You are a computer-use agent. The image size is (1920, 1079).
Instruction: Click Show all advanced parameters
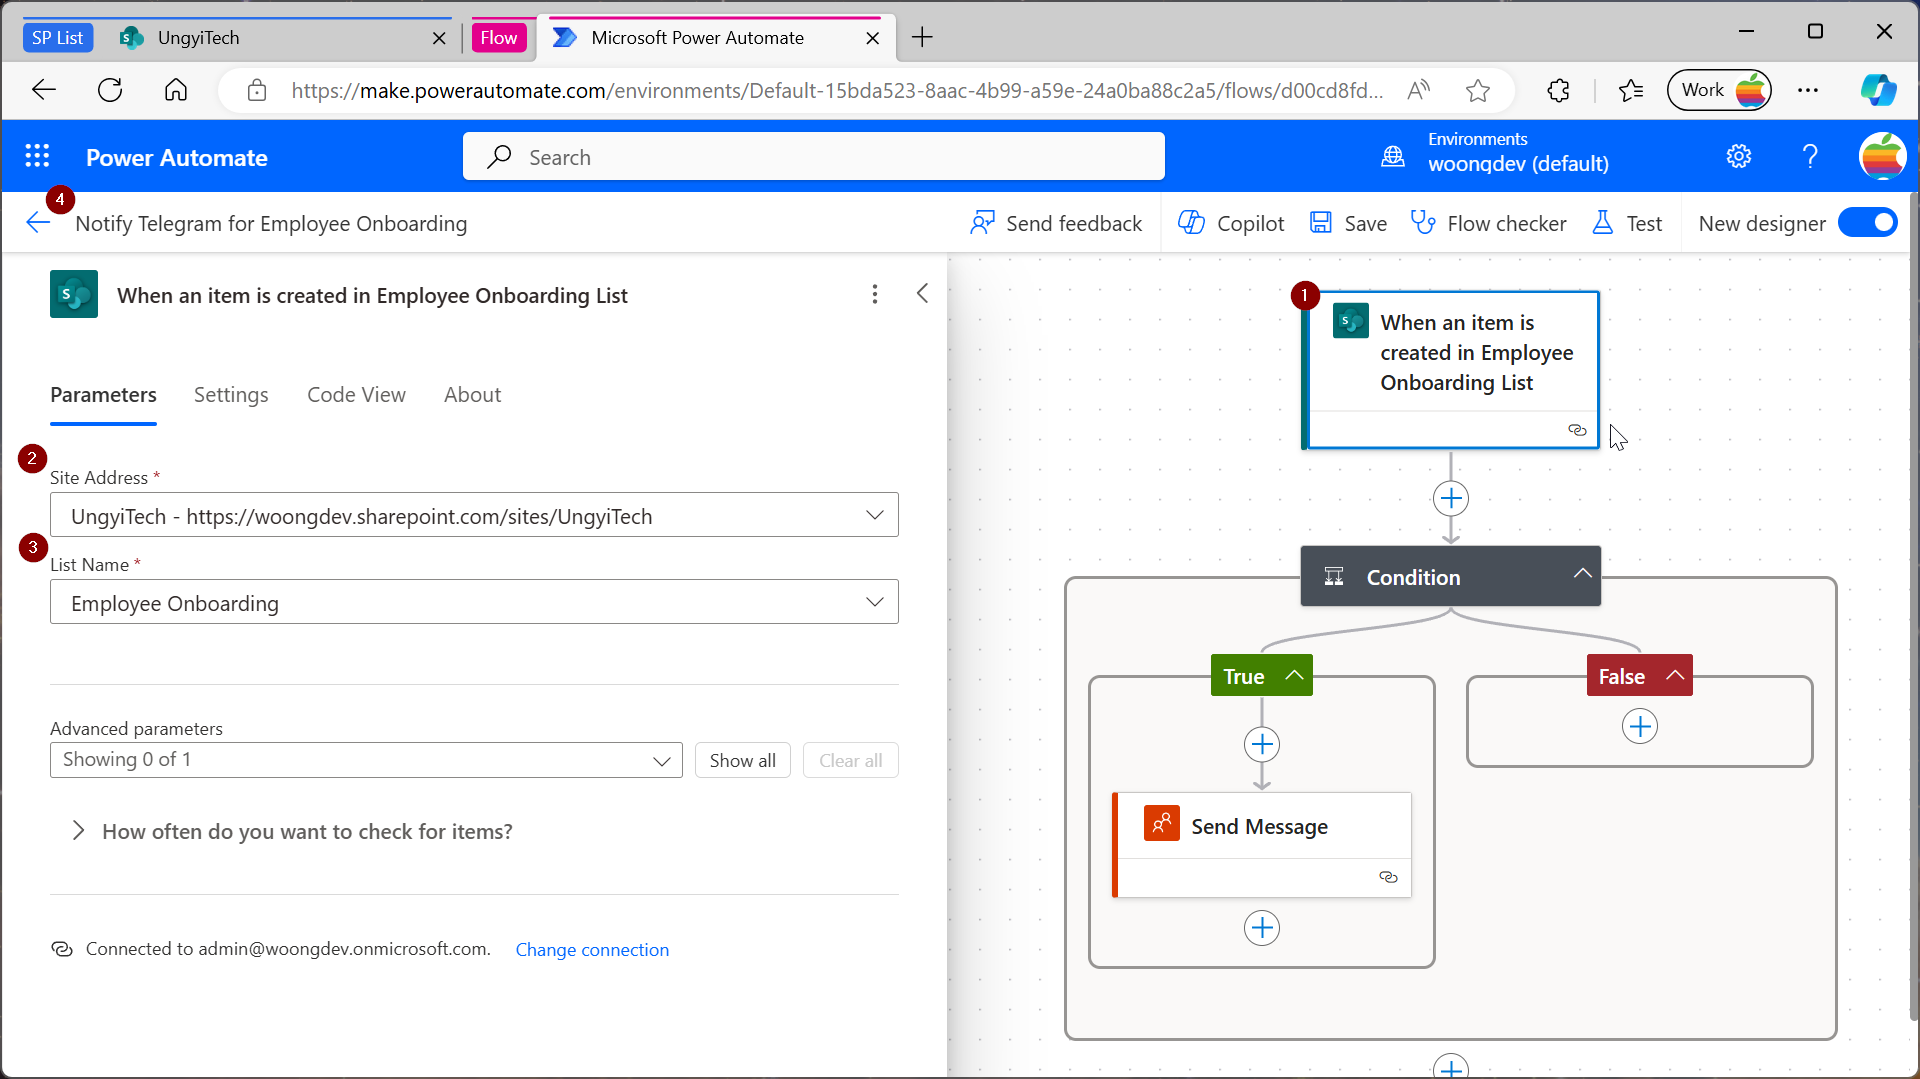pos(743,760)
